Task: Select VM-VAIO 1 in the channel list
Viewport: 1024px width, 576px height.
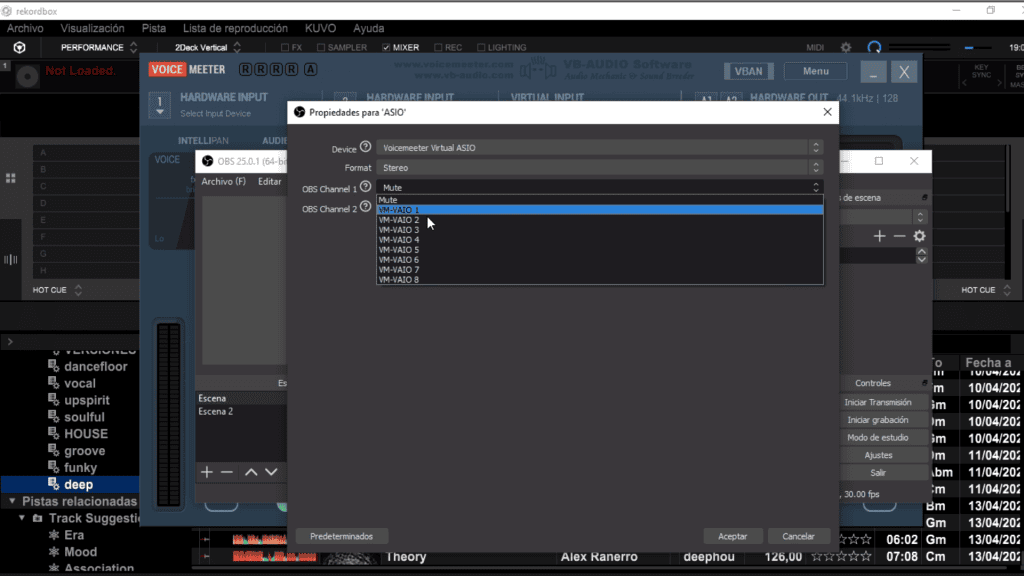Action: pyautogui.click(x=600, y=210)
